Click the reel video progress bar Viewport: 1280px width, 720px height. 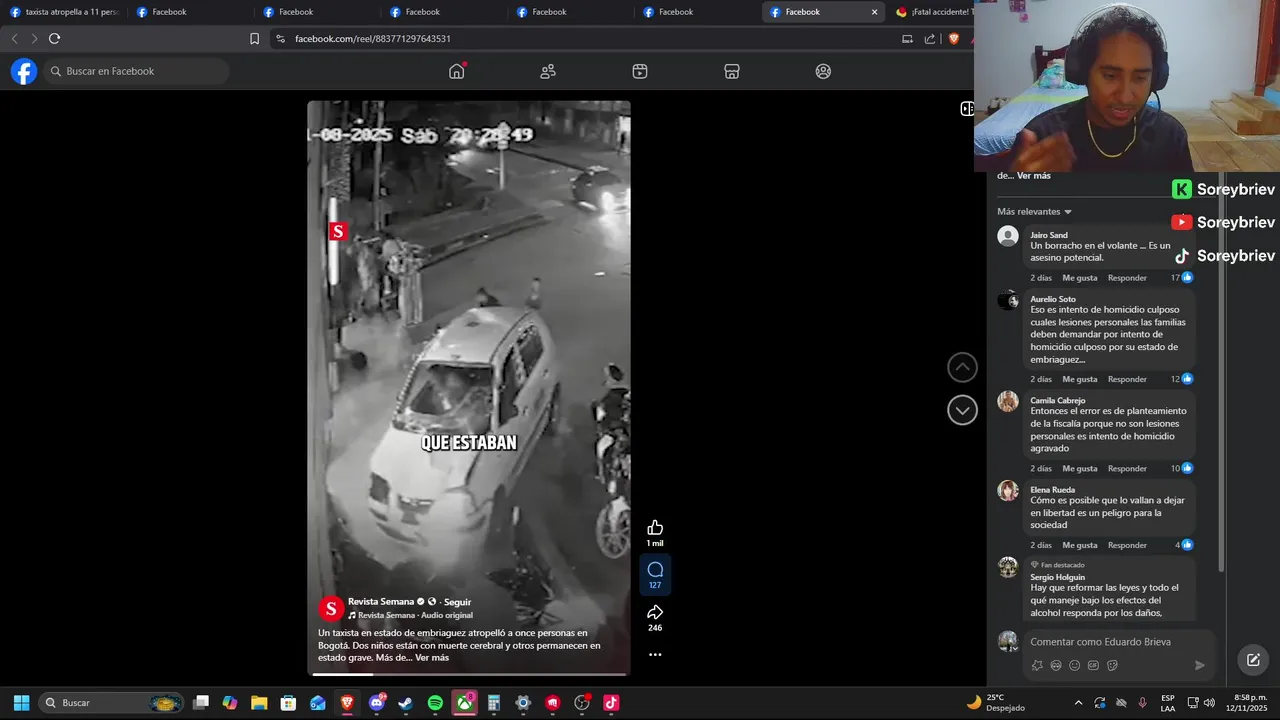(x=469, y=674)
